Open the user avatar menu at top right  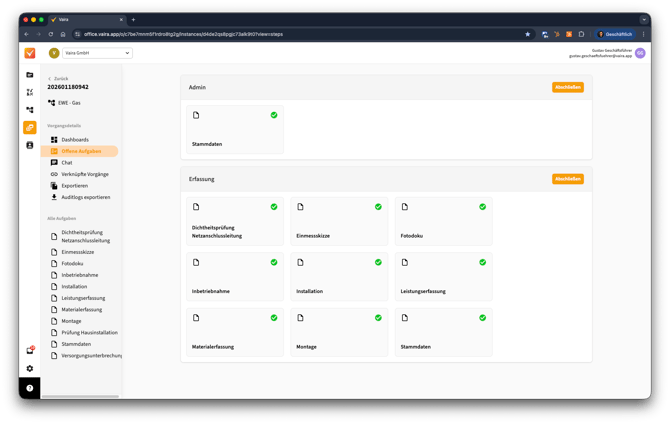click(640, 53)
